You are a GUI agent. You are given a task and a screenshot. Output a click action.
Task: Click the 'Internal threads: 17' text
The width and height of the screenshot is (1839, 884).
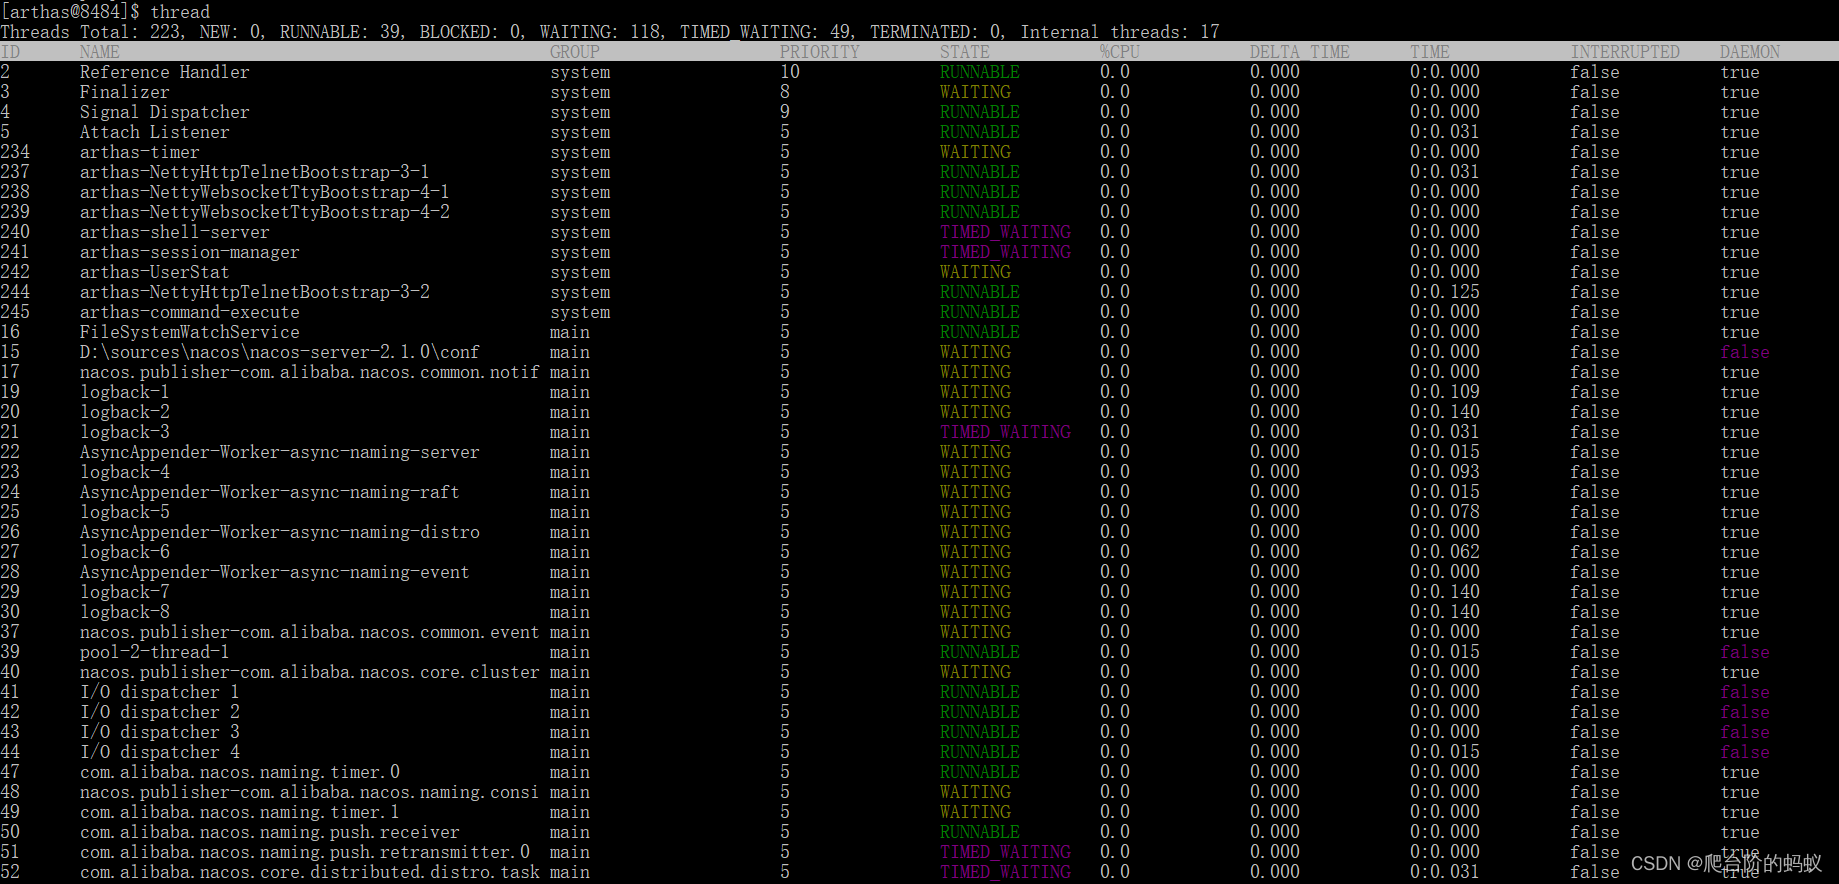[1120, 32]
